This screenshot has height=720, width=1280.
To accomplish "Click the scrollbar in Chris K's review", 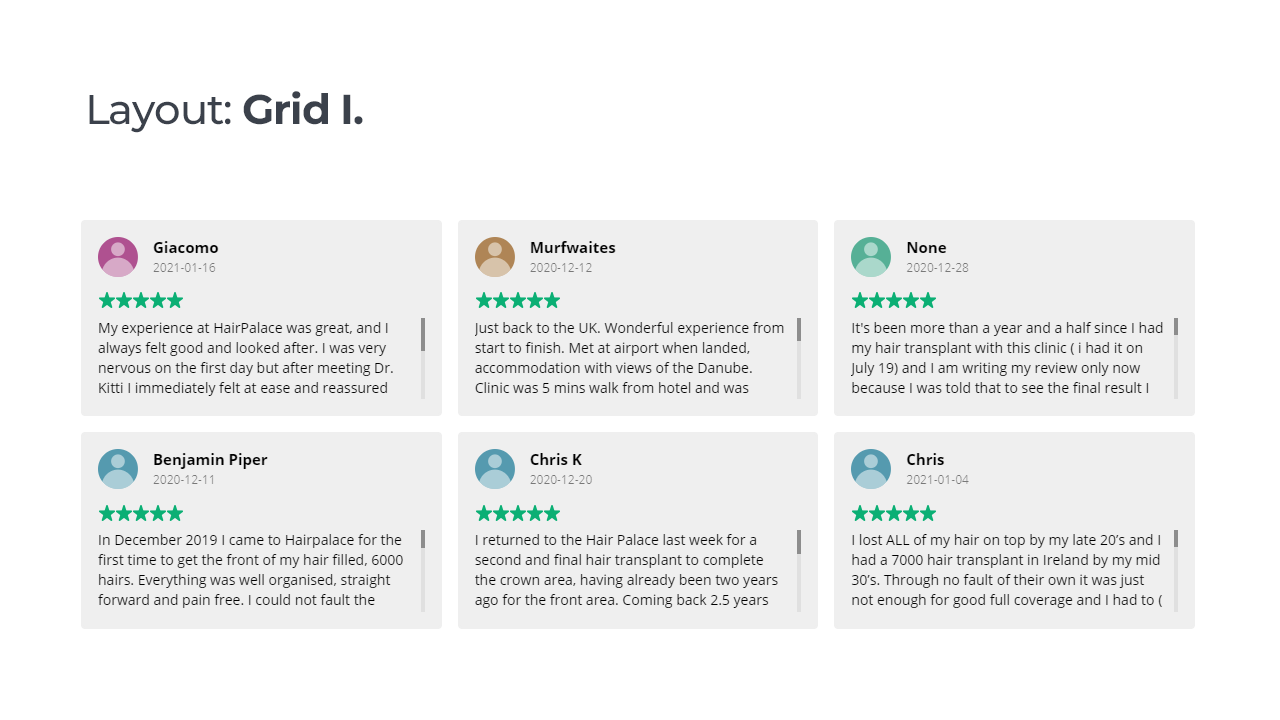I will (x=799, y=570).
